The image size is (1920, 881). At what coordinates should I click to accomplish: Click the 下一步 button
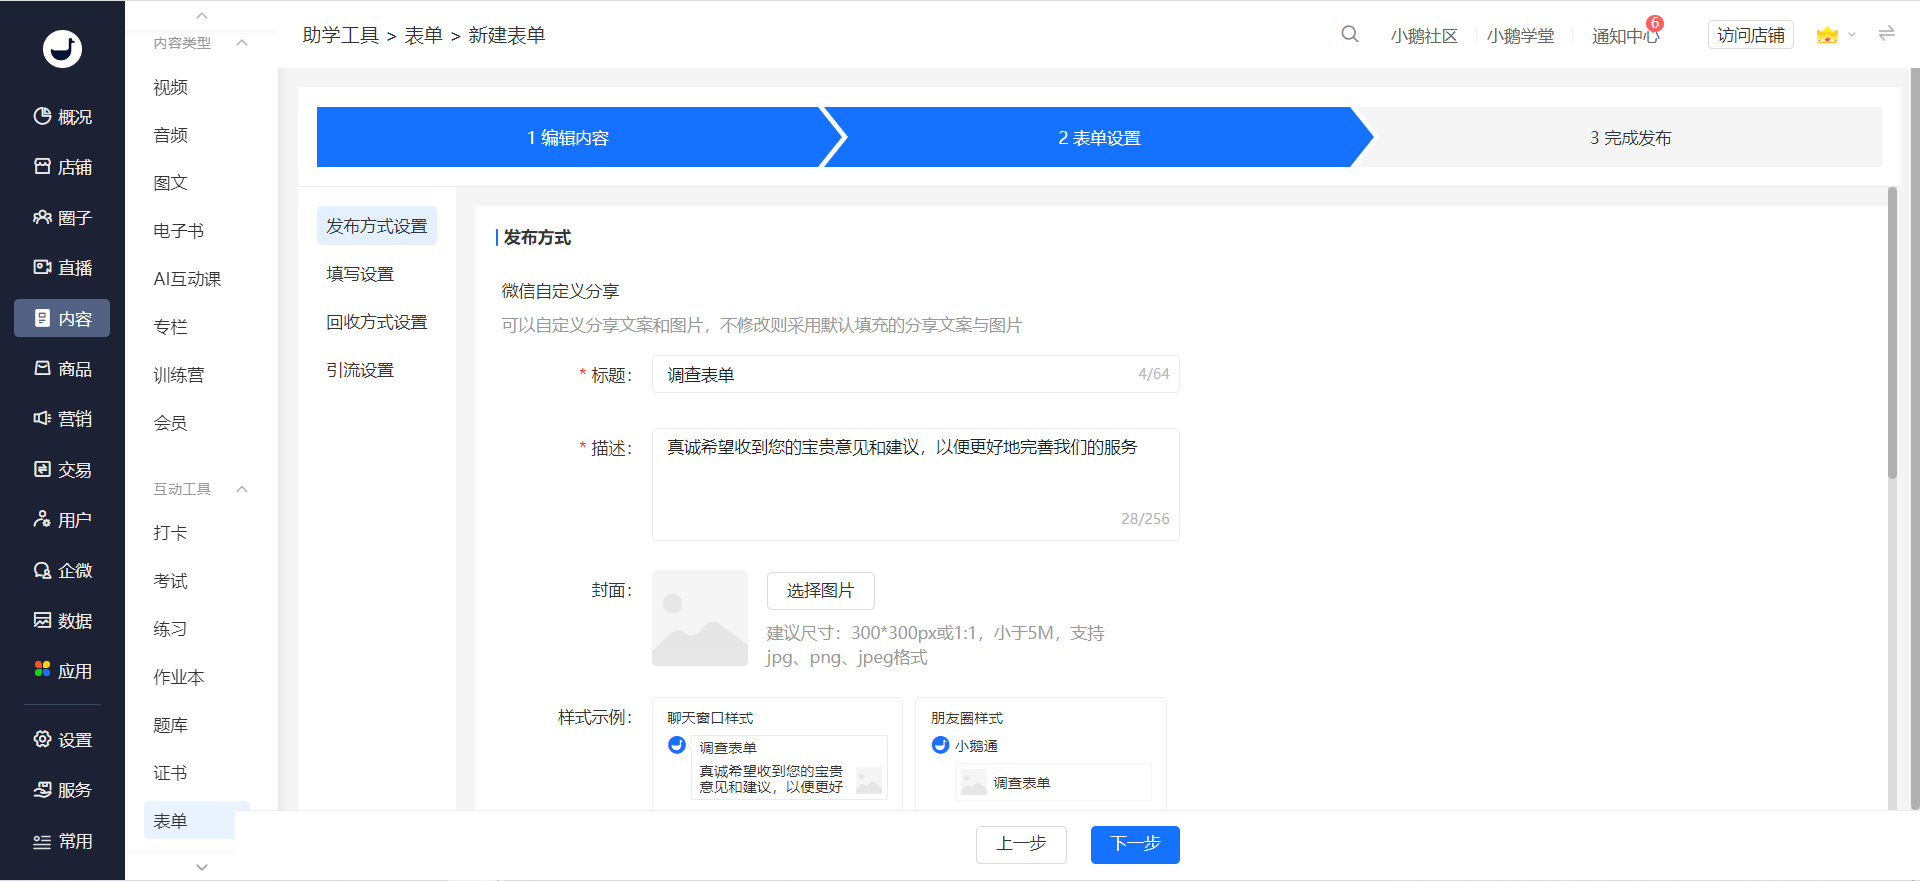click(1135, 844)
